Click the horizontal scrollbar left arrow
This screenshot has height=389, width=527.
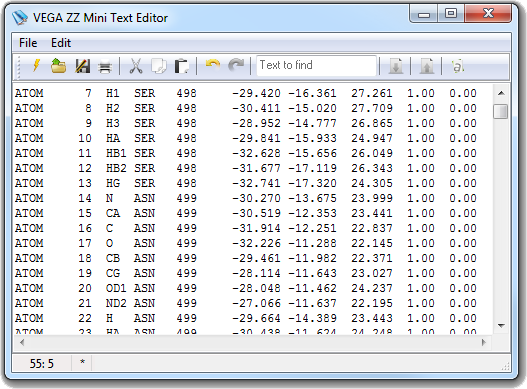pos(22,343)
